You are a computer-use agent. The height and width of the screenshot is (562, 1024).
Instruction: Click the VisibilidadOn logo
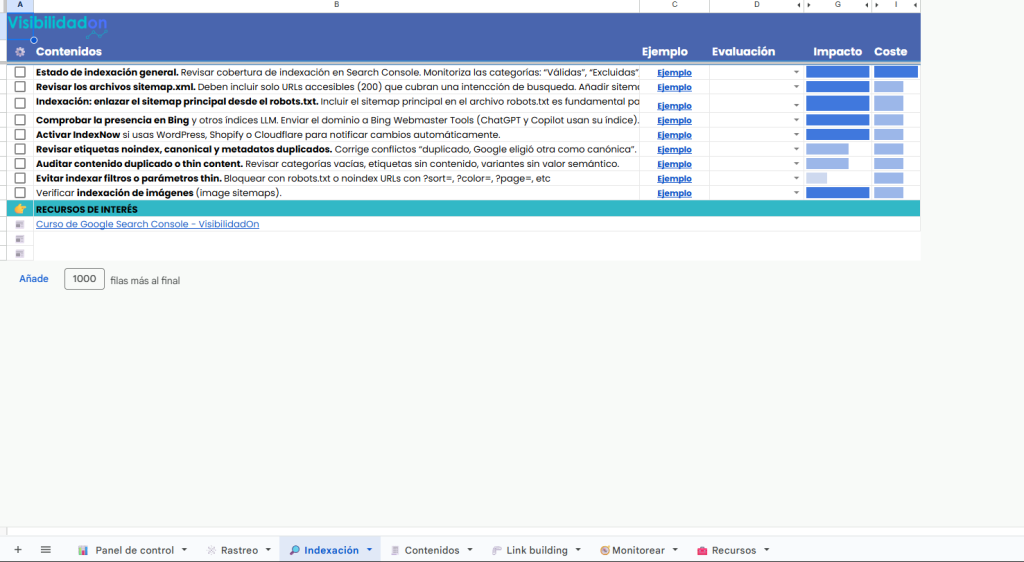(x=57, y=24)
